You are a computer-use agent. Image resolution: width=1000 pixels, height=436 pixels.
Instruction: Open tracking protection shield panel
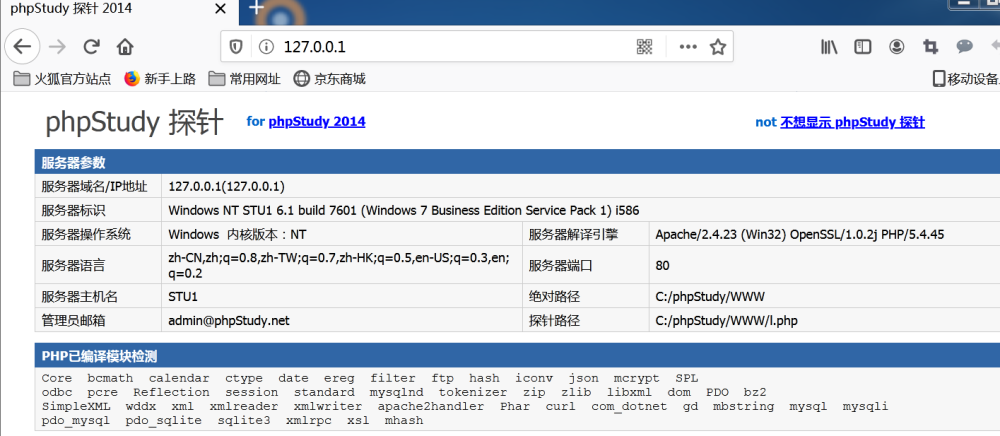click(236, 47)
